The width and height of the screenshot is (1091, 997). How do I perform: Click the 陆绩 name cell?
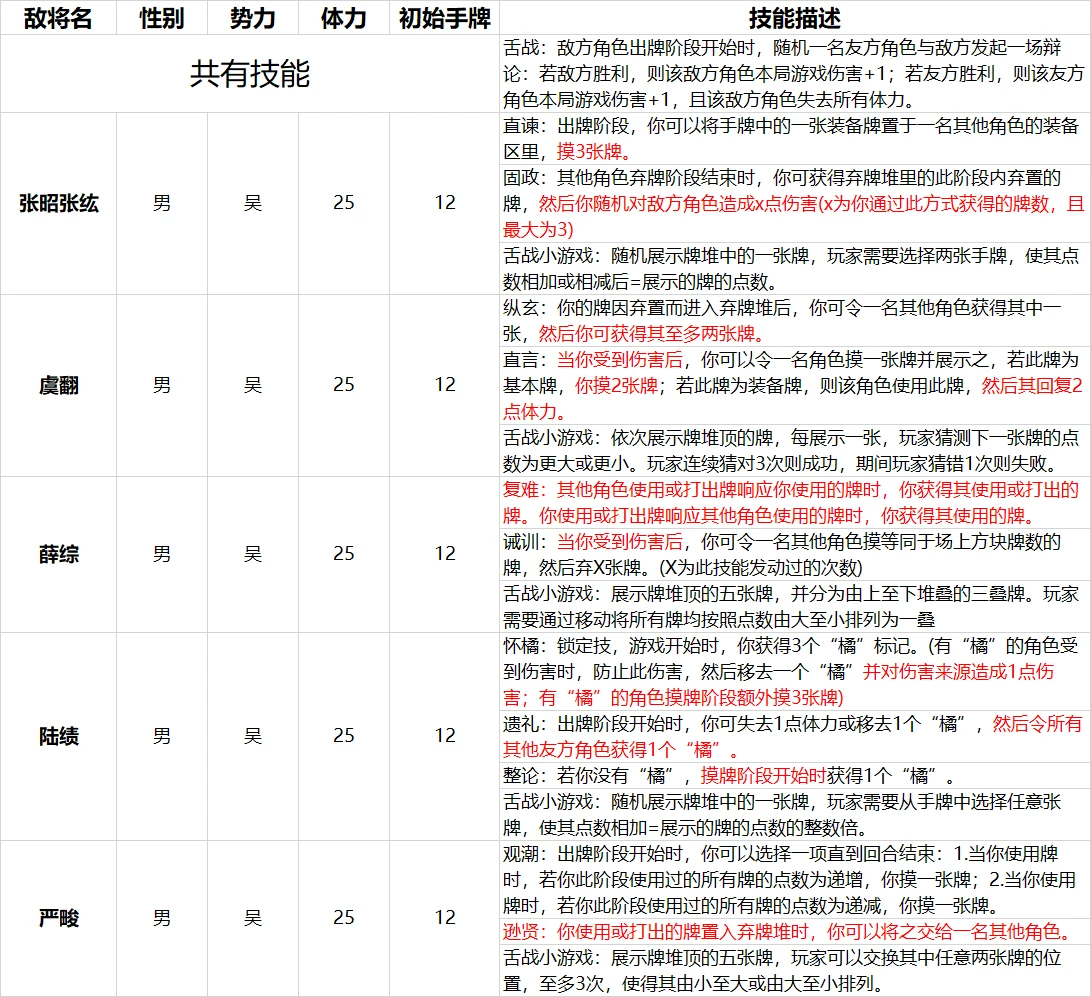coord(58,736)
